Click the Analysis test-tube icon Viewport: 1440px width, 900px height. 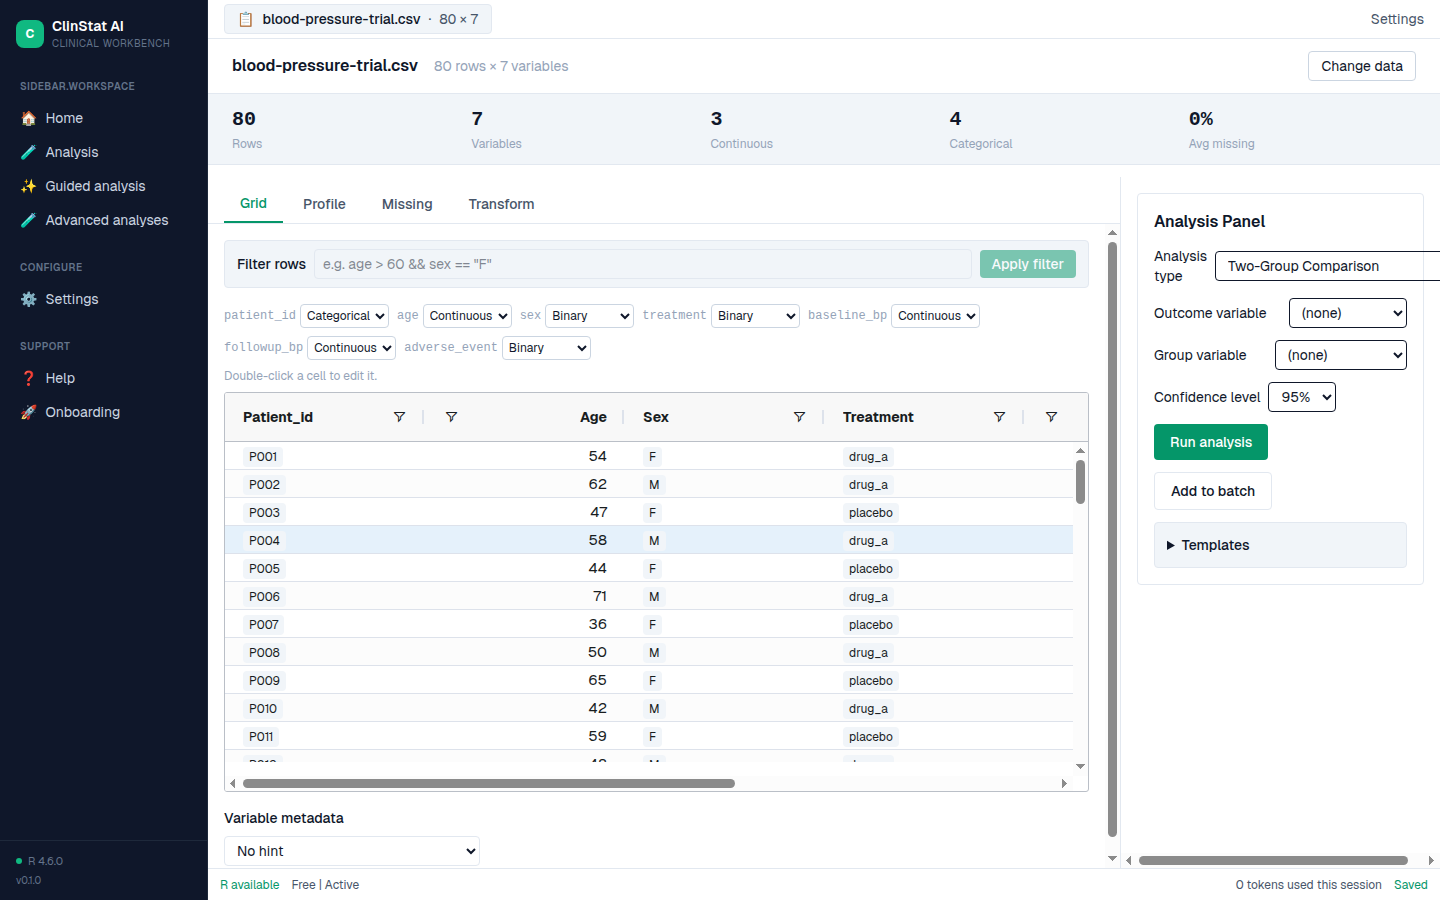coord(28,152)
